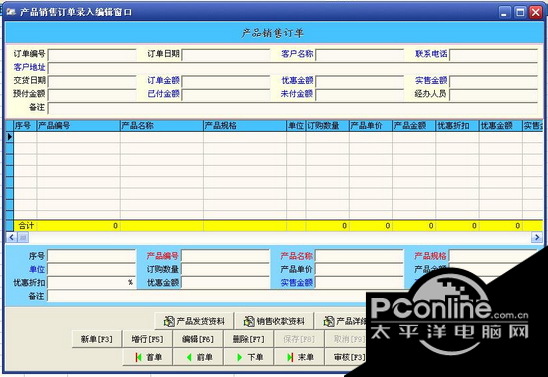The height and width of the screenshot is (377, 548).
Task: Open 销售收款资料 button
Action: pos(274,321)
